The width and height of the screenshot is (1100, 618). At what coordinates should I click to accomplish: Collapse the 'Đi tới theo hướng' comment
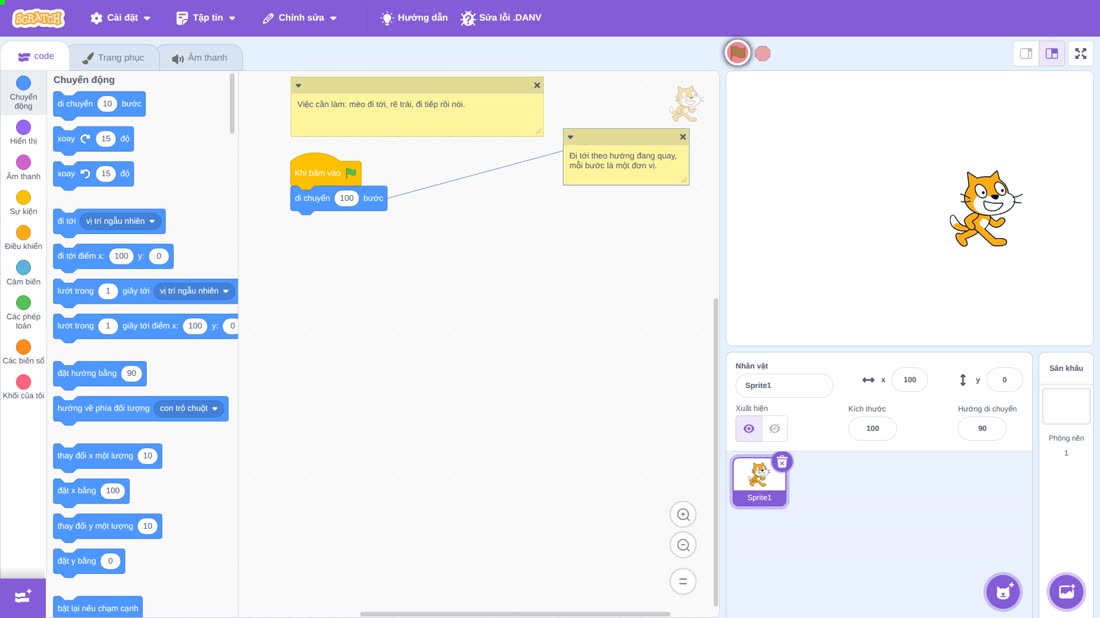click(570, 137)
